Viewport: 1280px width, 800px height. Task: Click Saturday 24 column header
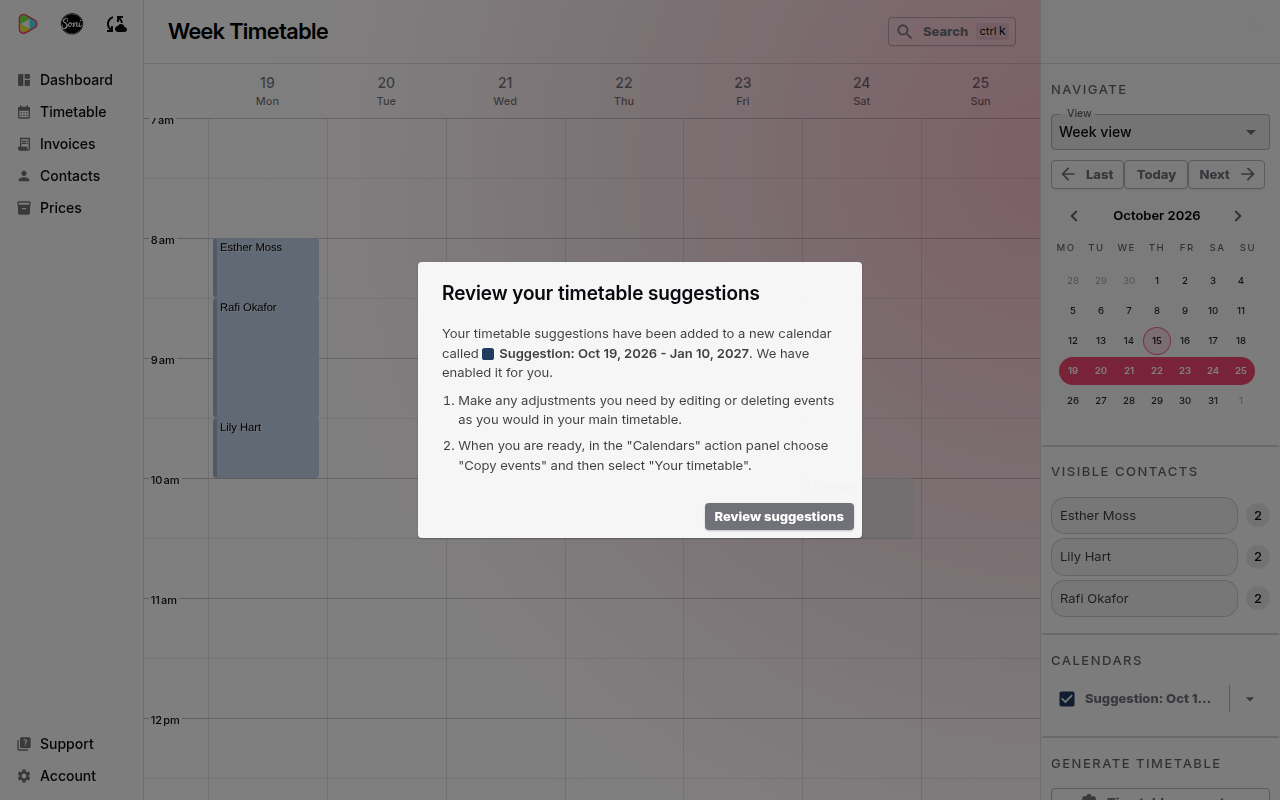coord(861,90)
